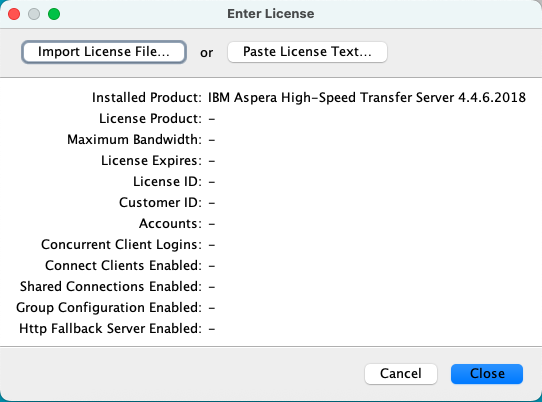The height and width of the screenshot is (402, 542).
Task: Select the Accounts label
Action: tap(170, 224)
